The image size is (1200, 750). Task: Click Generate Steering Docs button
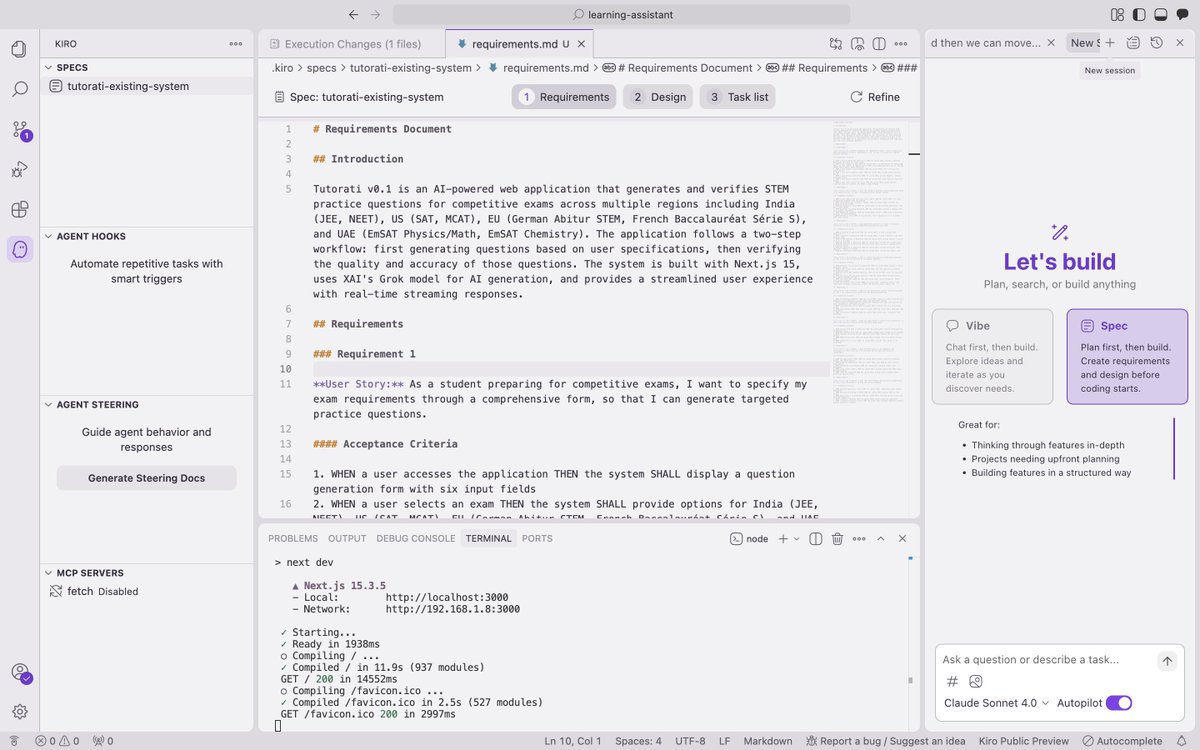[146, 478]
